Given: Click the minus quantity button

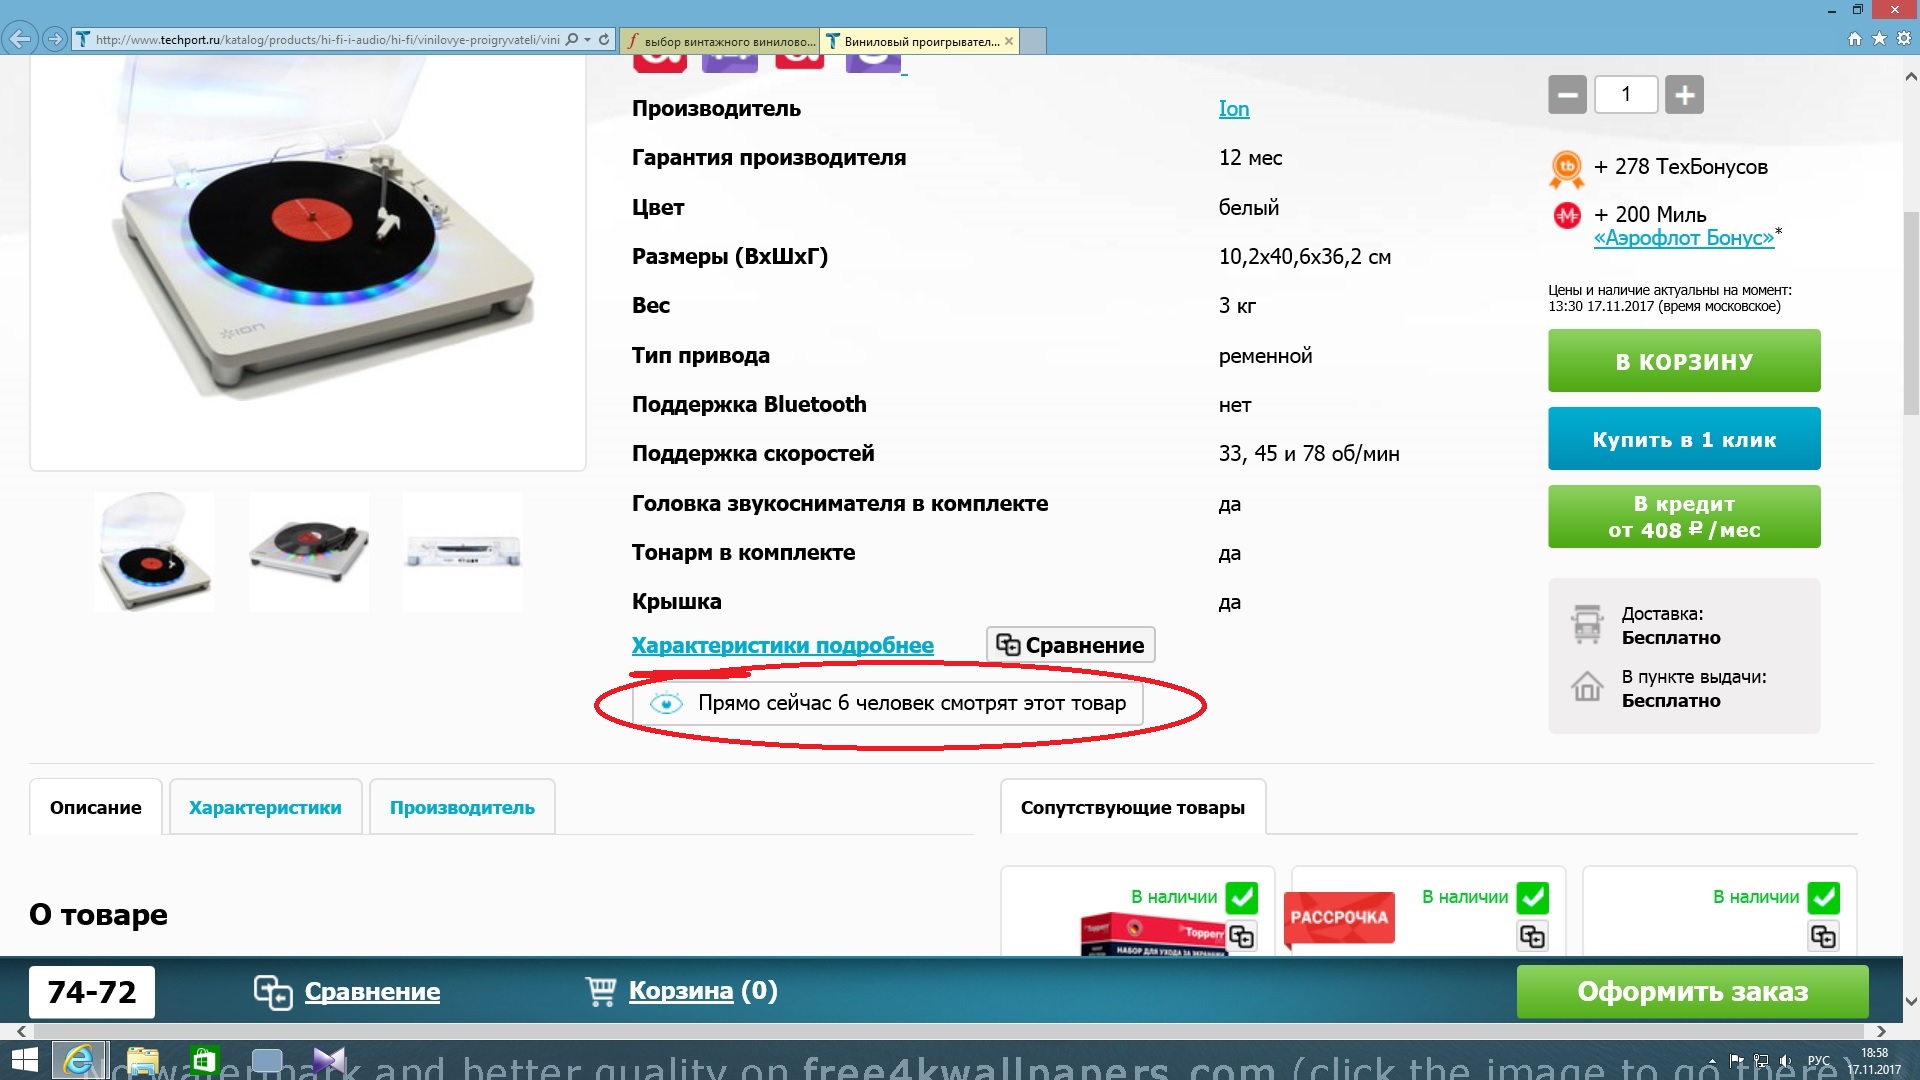Looking at the screenshot, I should pos(1567,95).
